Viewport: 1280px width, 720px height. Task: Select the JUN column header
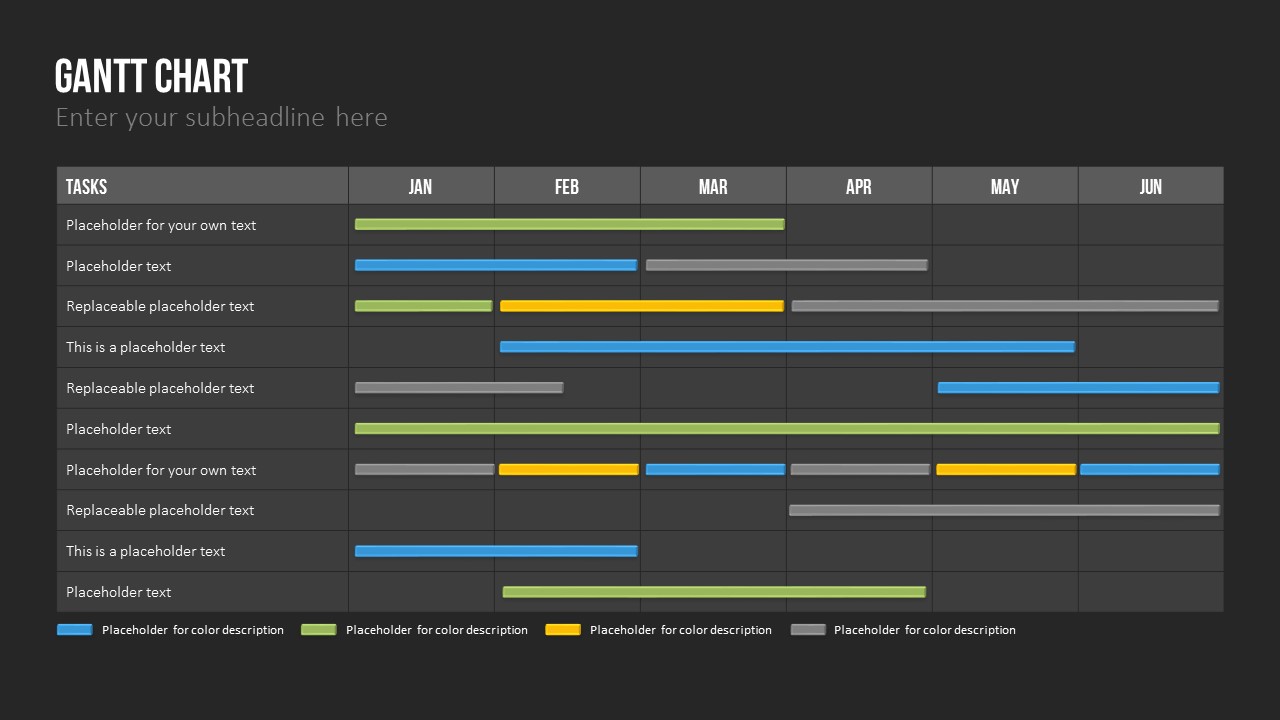tap(1151, 186)
